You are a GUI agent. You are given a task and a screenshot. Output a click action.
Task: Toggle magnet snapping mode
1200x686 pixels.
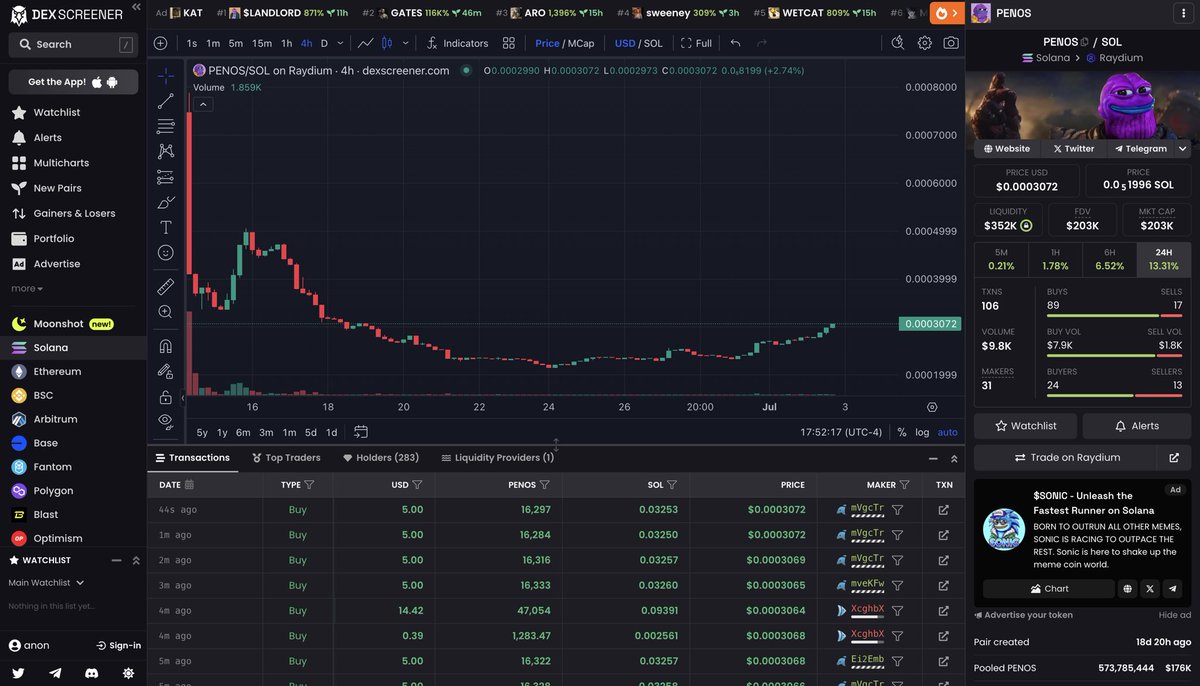(166, 346)
